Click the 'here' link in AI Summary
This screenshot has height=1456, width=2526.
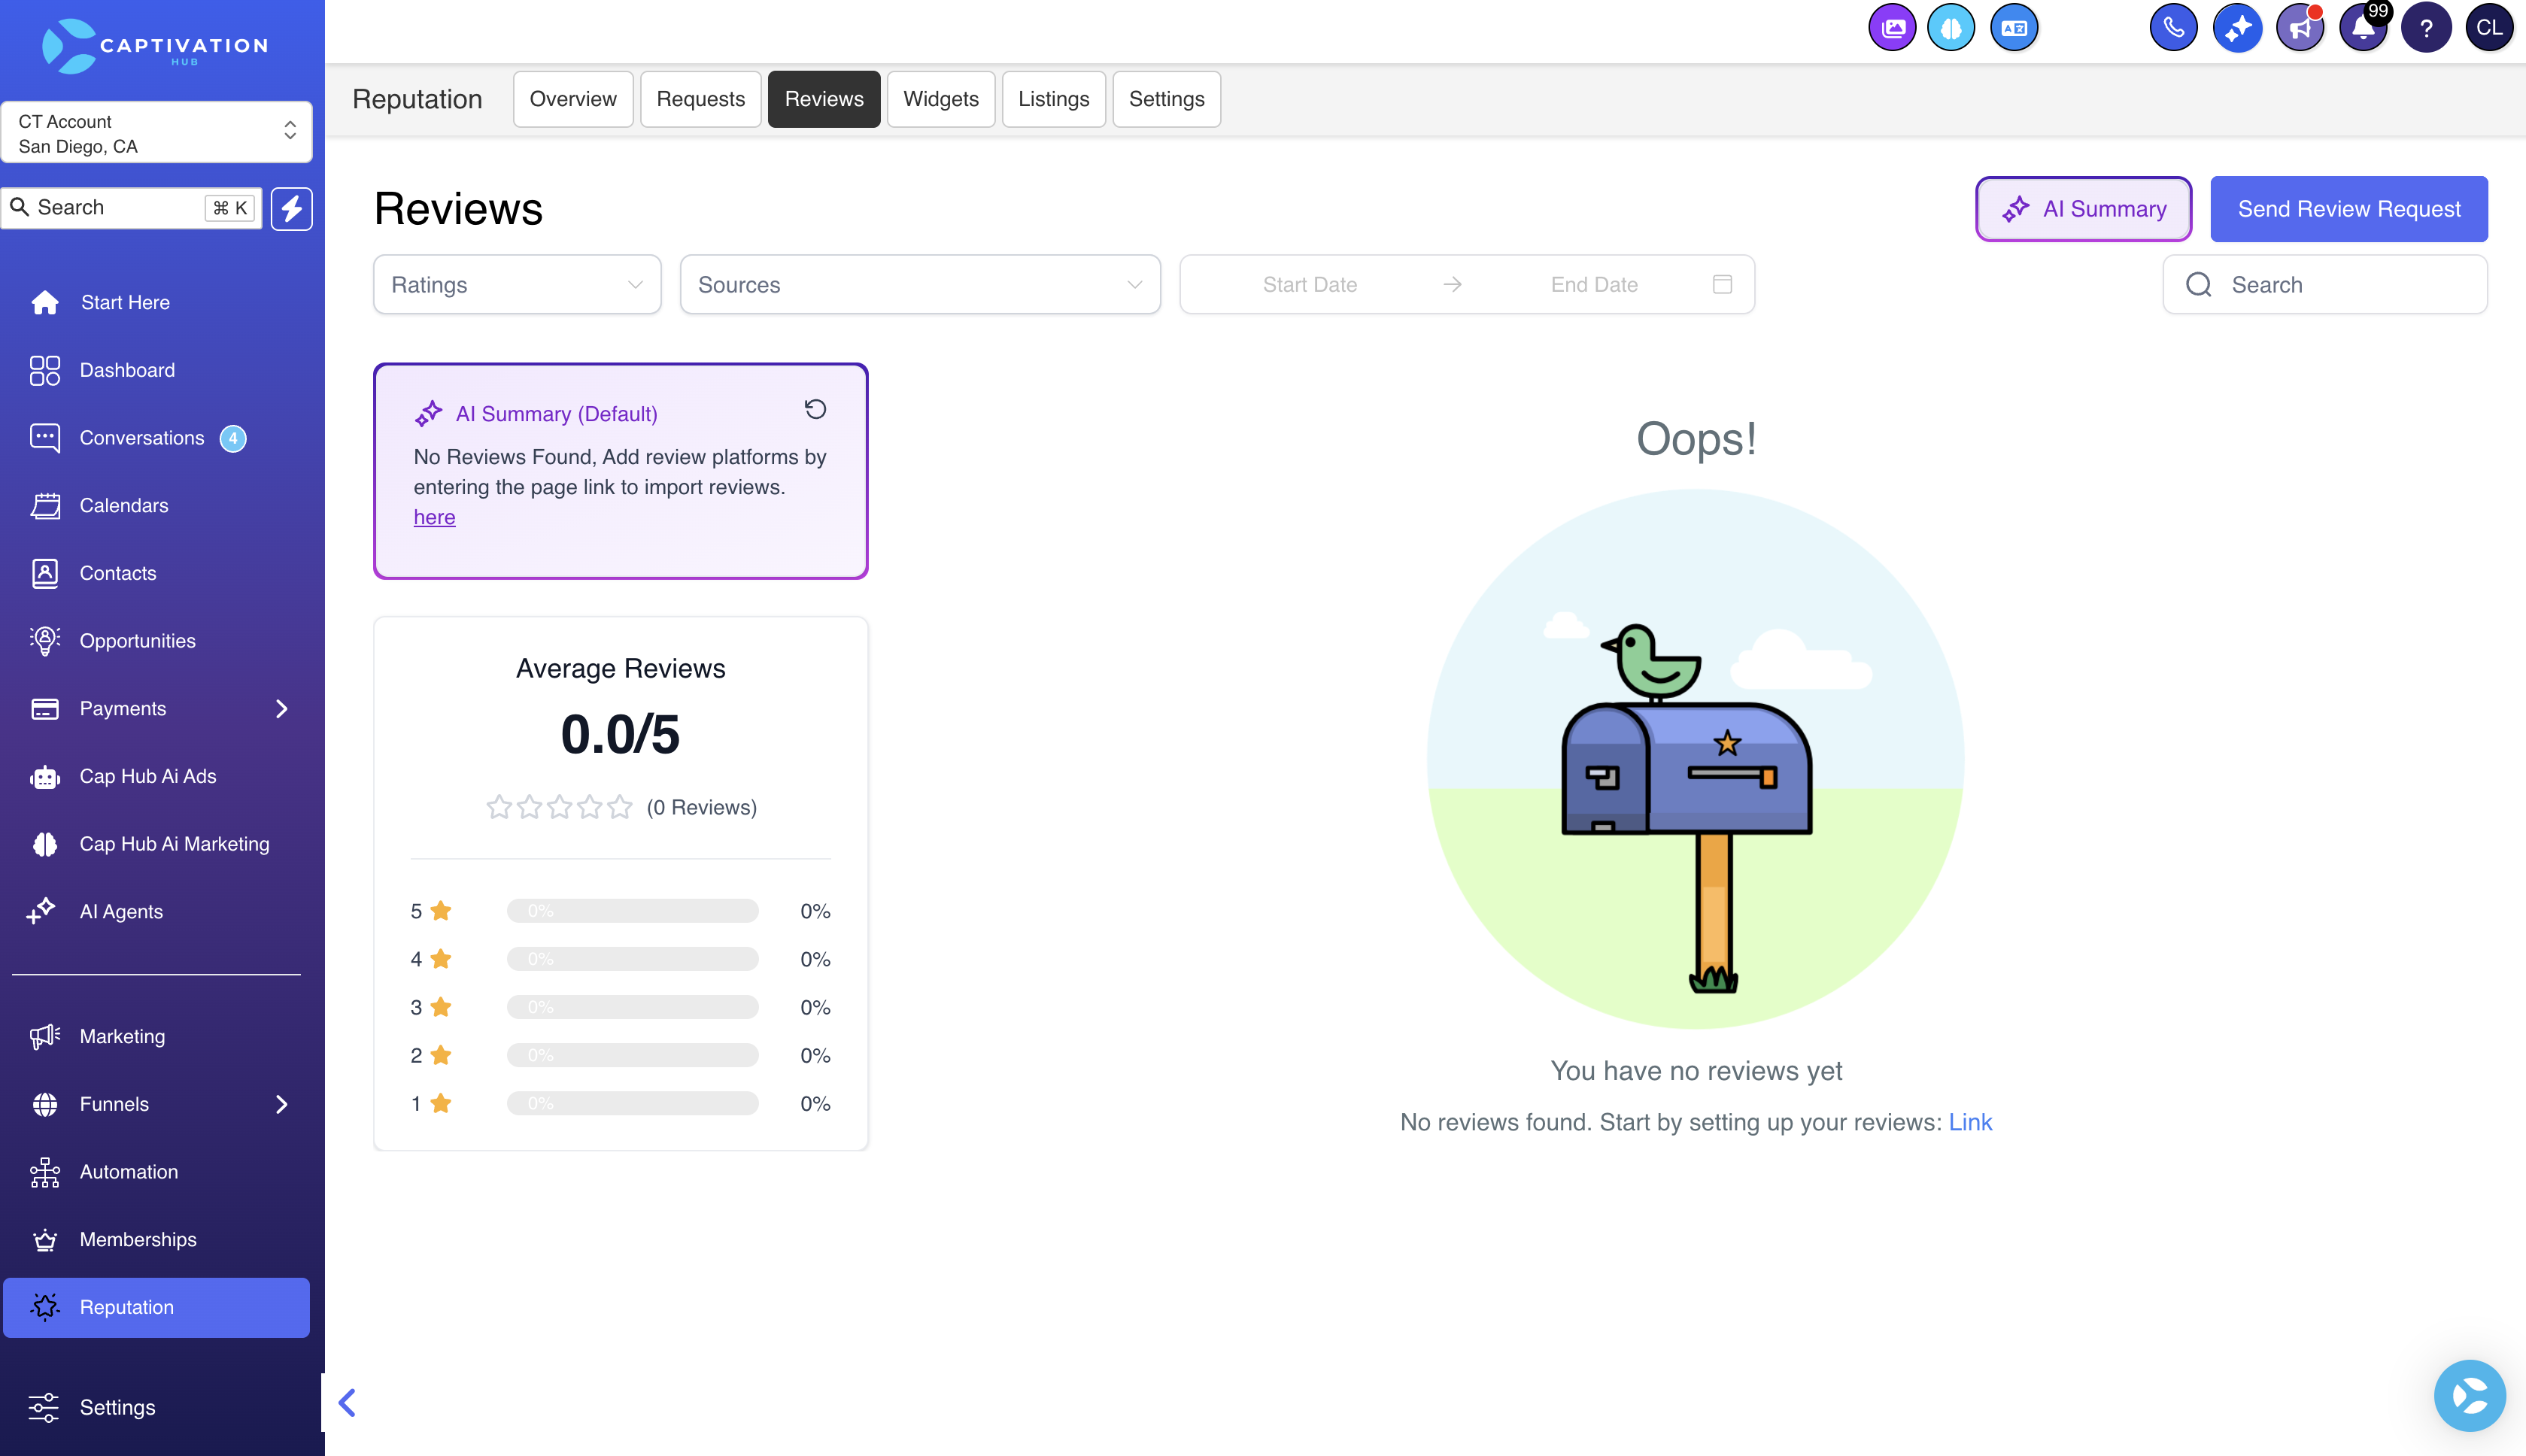434,517
